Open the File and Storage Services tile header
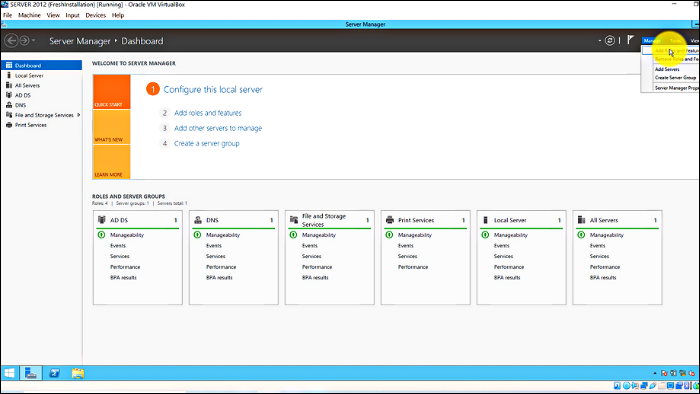The image size is (700, 394). click(329, 220)
